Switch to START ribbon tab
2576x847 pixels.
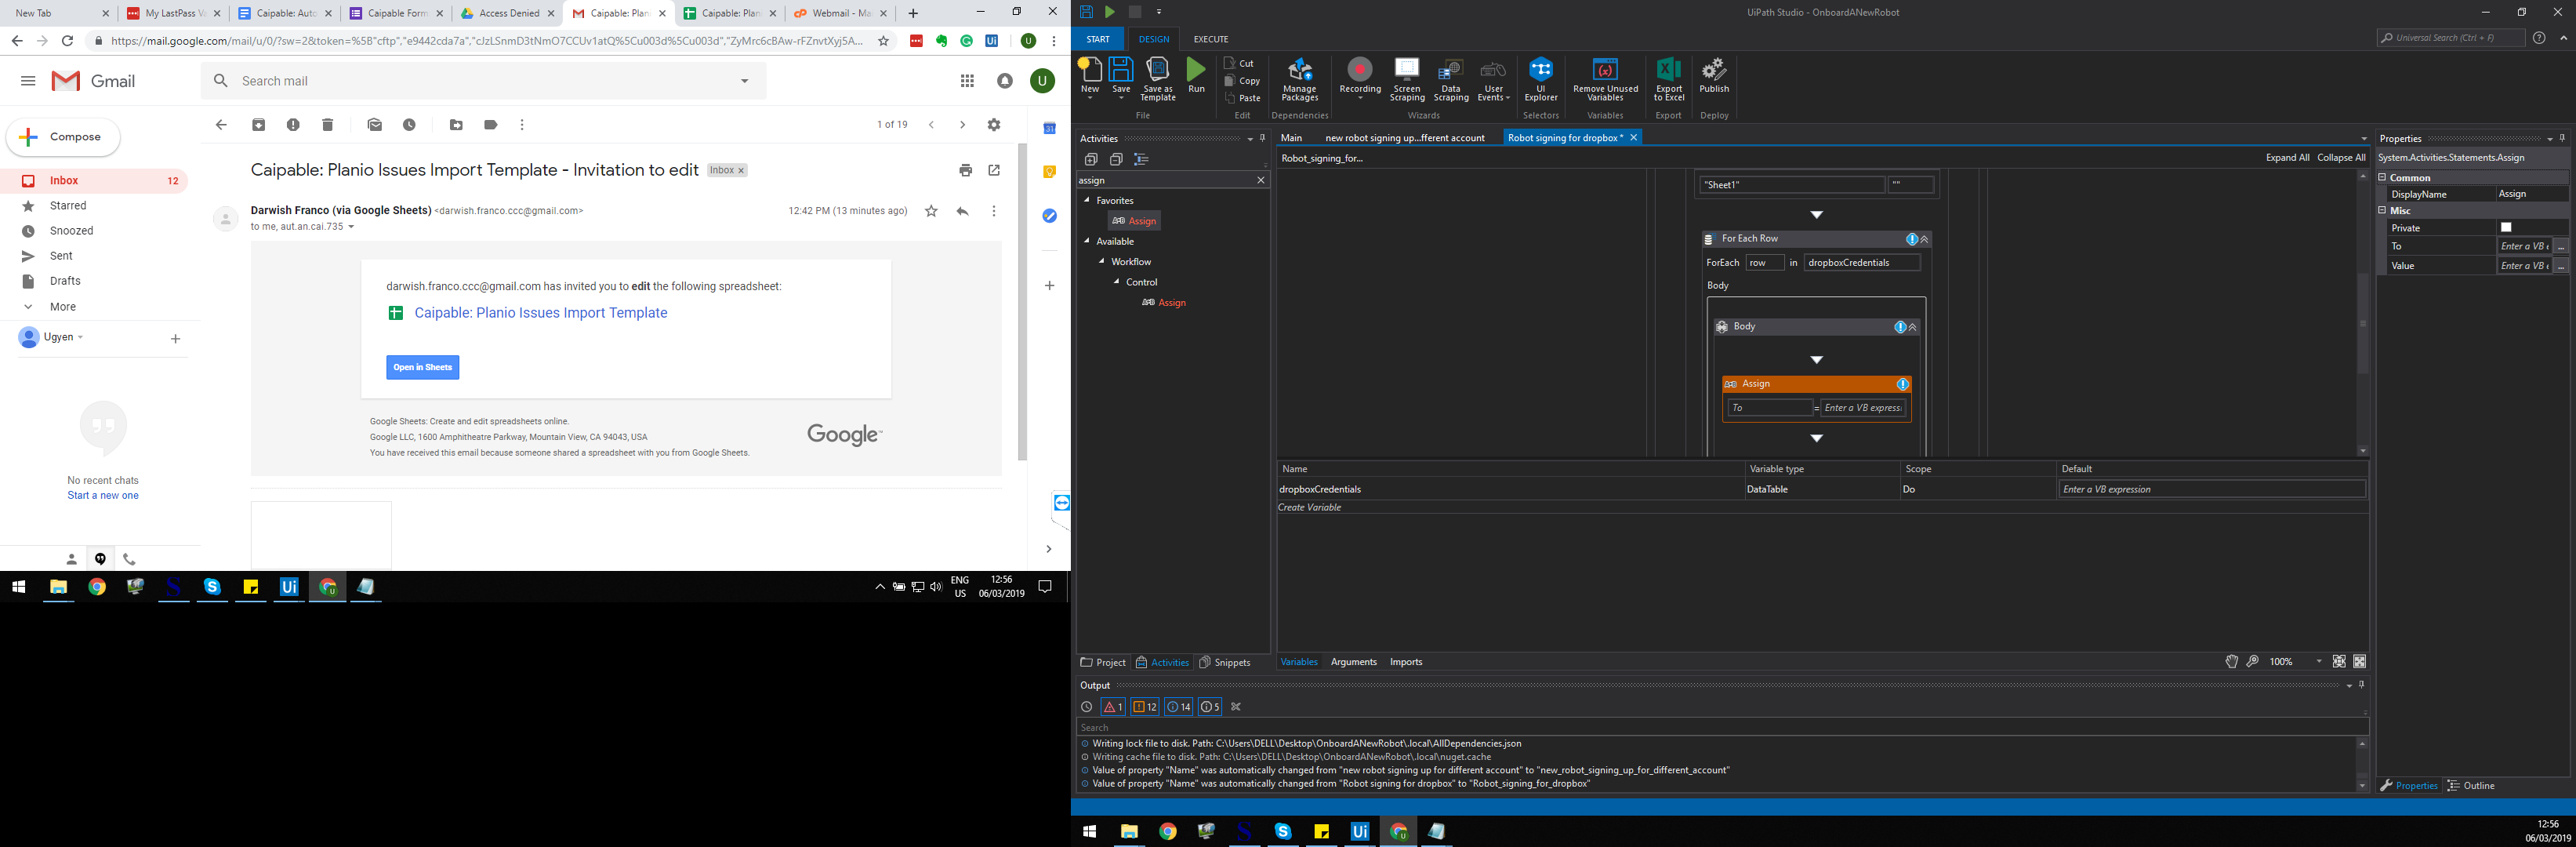point(1098,39)
